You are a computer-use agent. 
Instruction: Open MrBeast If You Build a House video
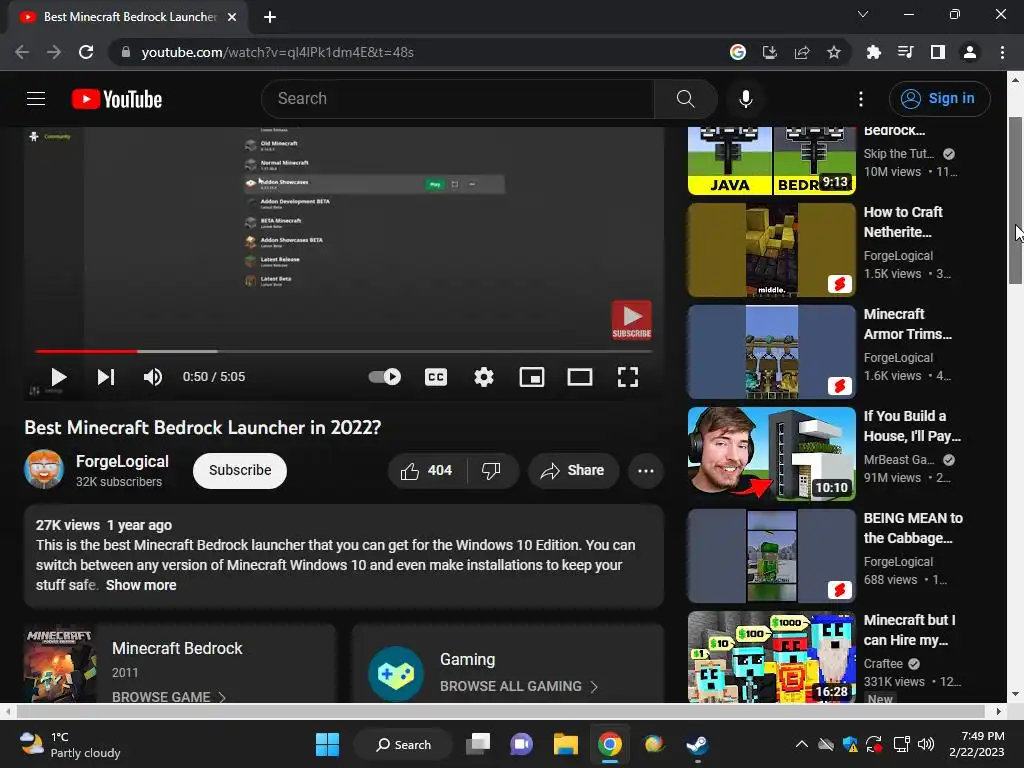coord(771,454)
